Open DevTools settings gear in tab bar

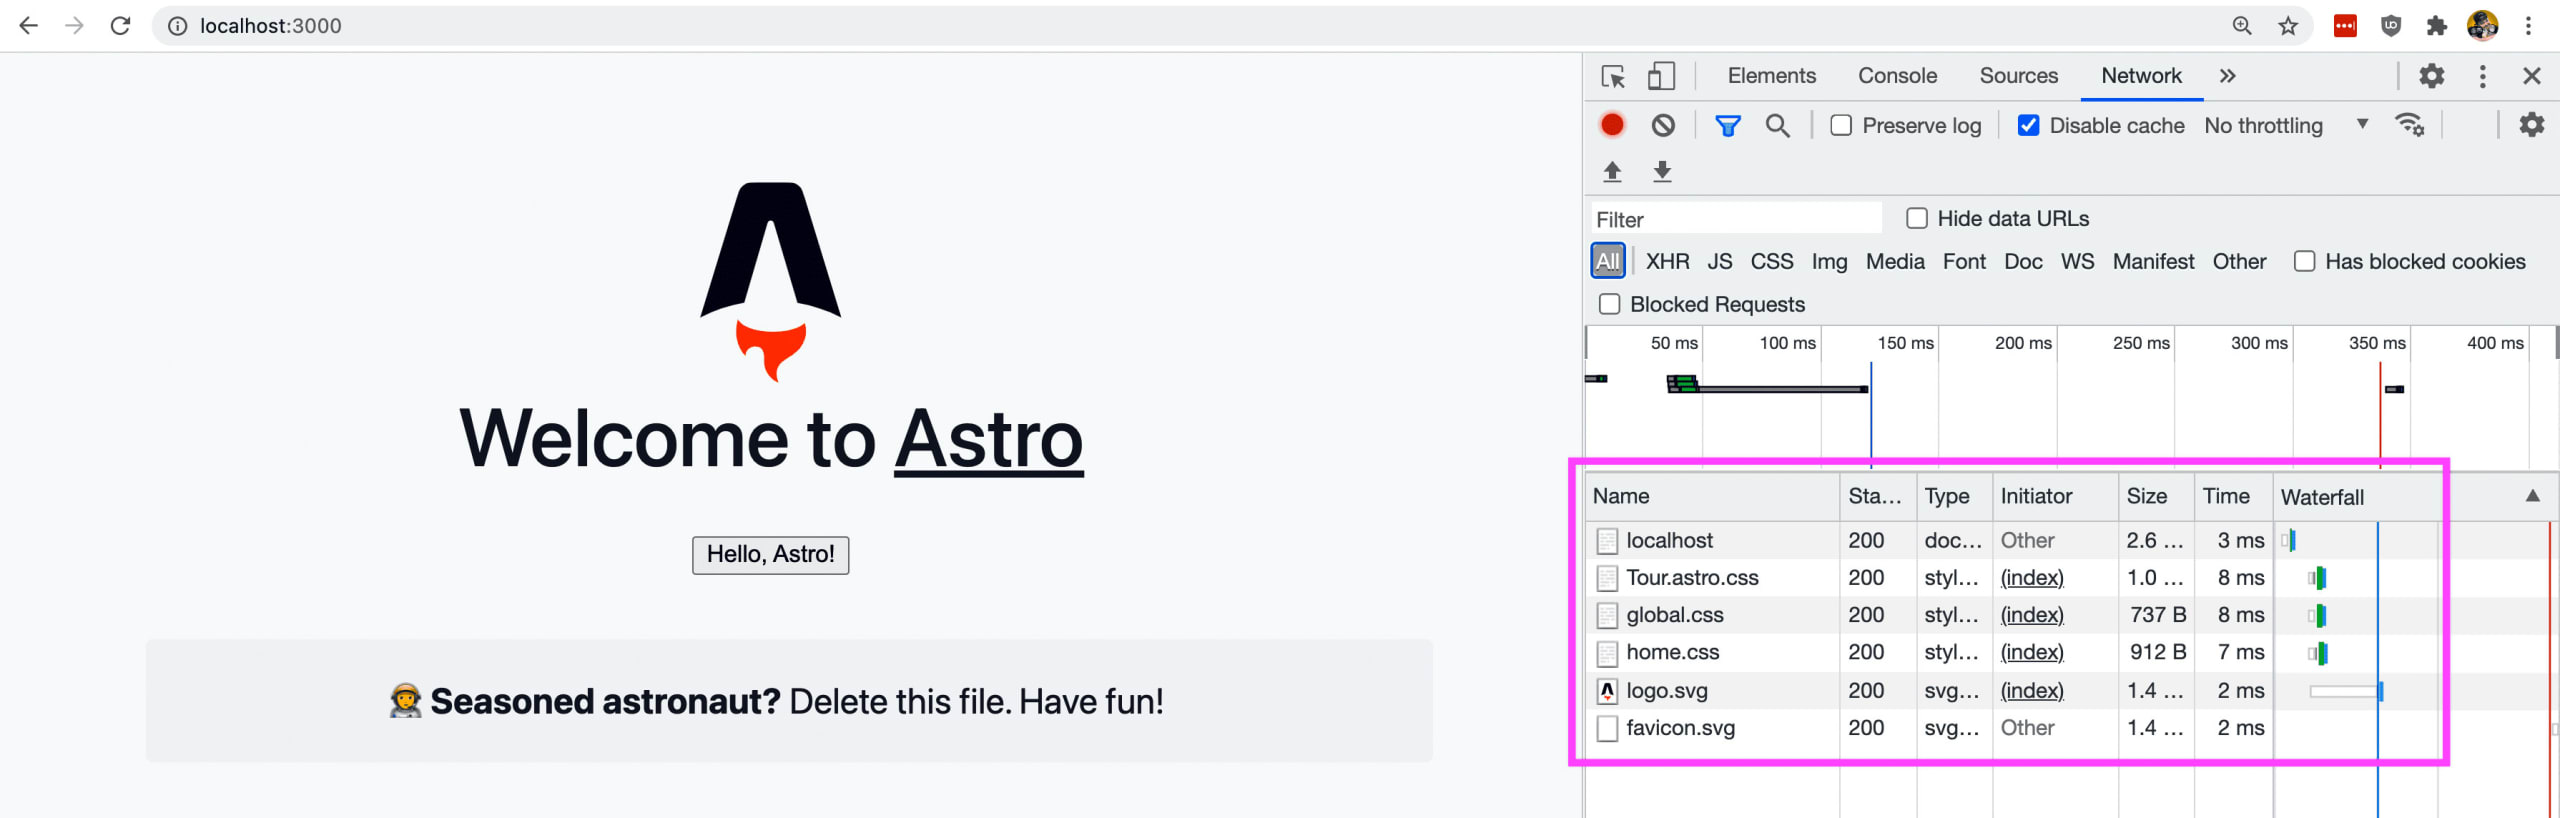[x=2432, y=76]
